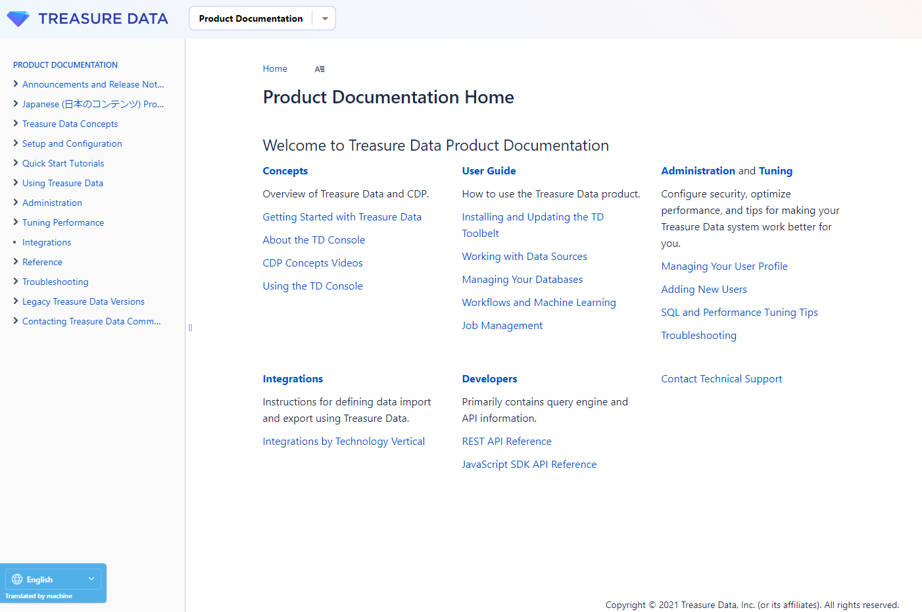The height and width of the screenshot is (612, 922).
Task: Open Getting Started with Treasure Data
Action: click(x=342, y=217)
